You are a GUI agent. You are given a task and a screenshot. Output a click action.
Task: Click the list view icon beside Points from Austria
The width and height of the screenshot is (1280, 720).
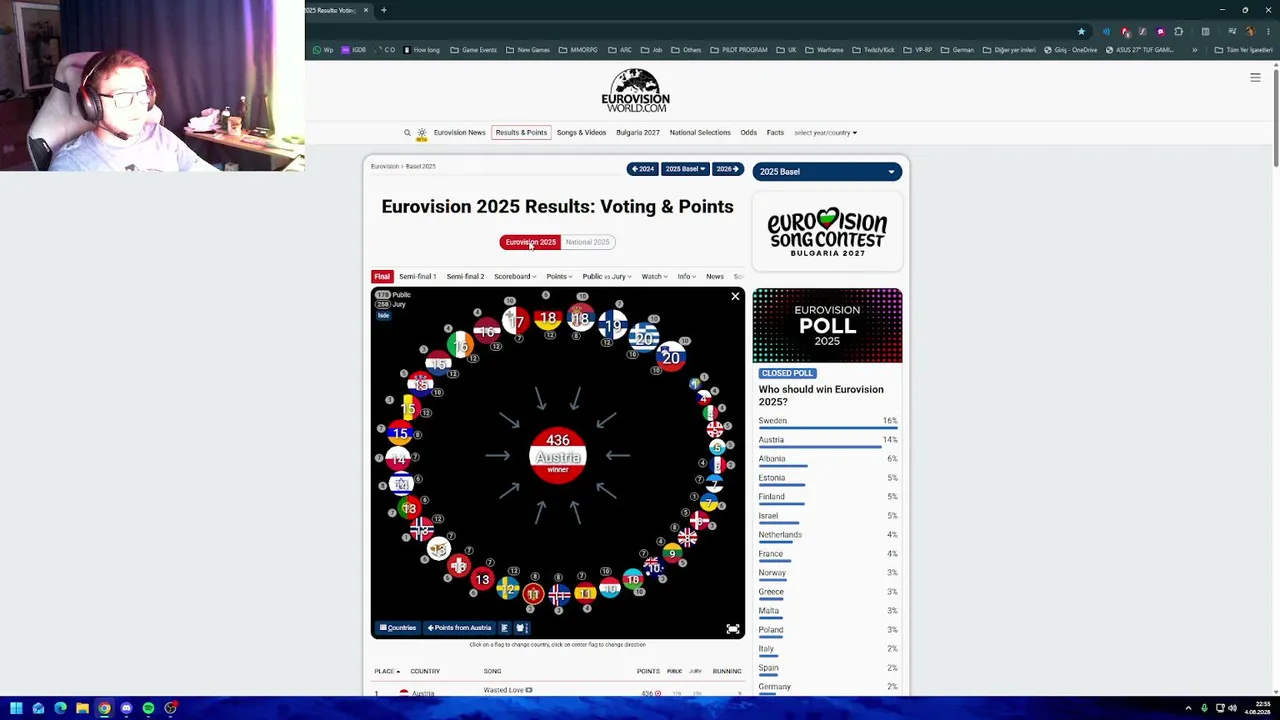click(504, 628)
